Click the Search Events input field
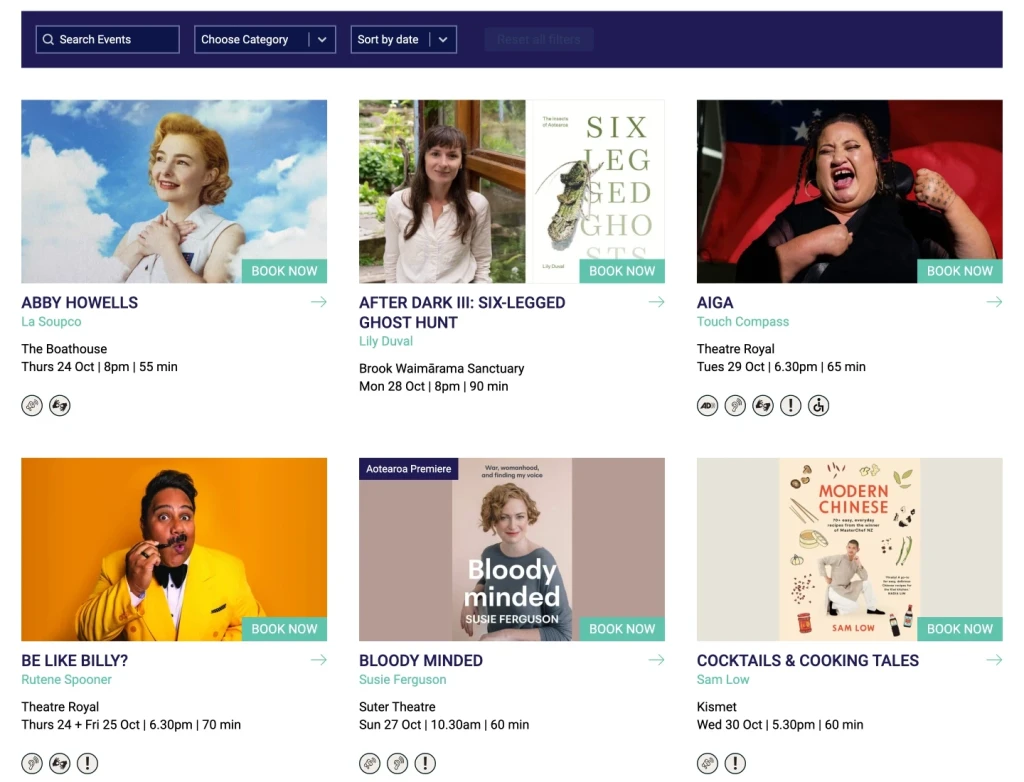 pos(108,40)
